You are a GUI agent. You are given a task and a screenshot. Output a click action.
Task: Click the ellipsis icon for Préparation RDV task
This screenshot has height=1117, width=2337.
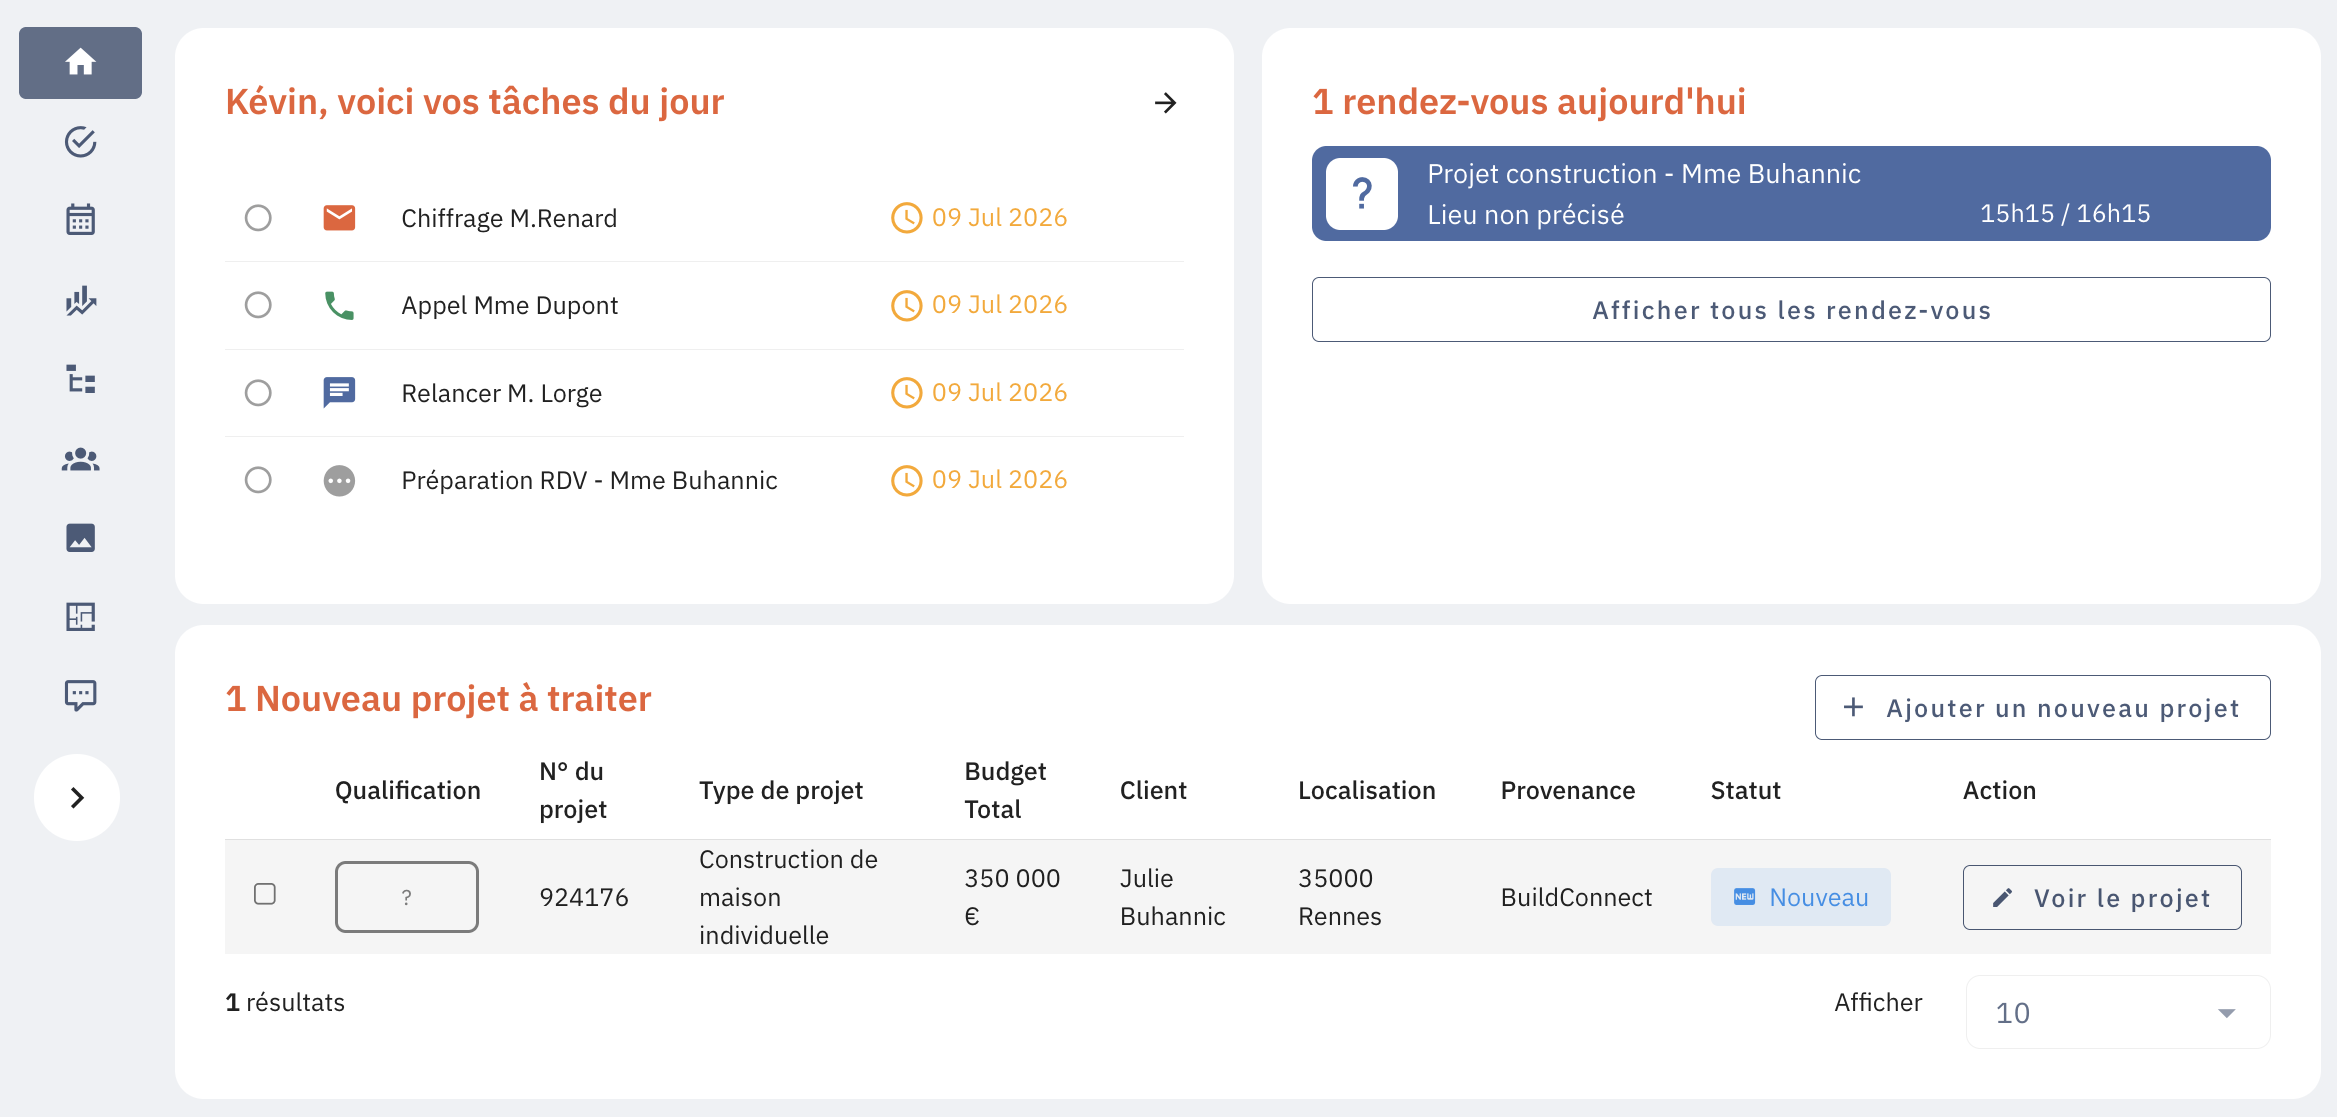coord(339,481)
